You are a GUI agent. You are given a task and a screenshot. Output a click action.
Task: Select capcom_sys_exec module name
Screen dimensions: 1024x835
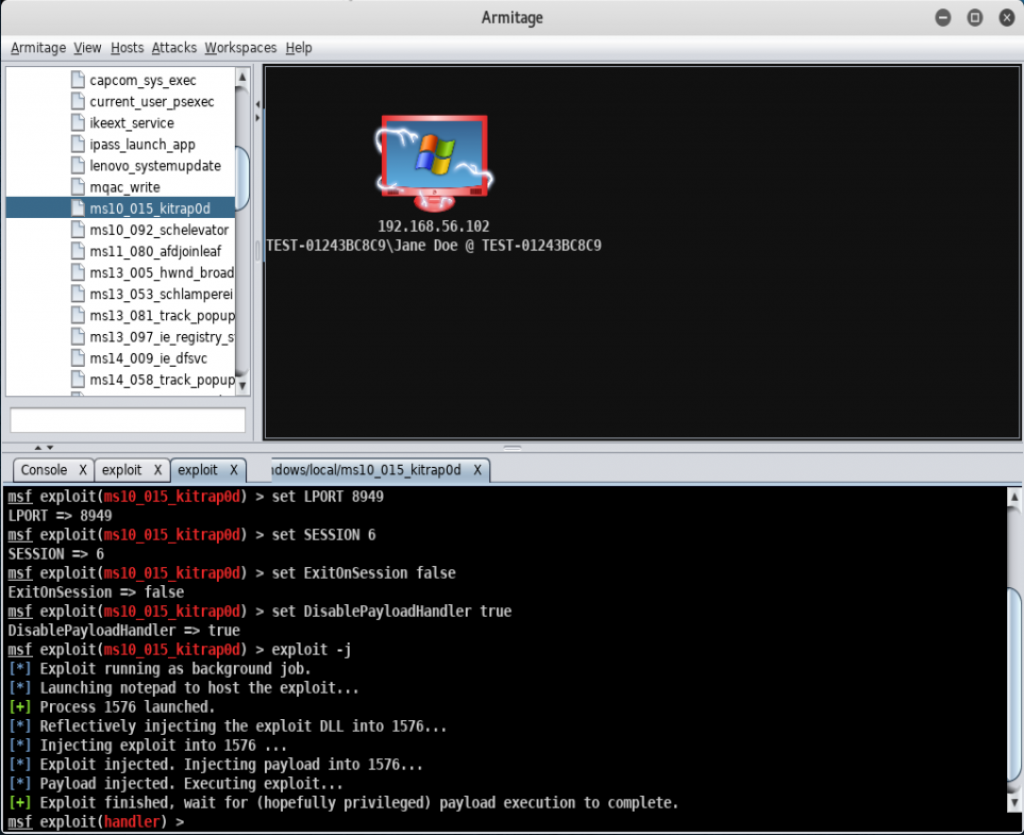[x=142, y=80]
